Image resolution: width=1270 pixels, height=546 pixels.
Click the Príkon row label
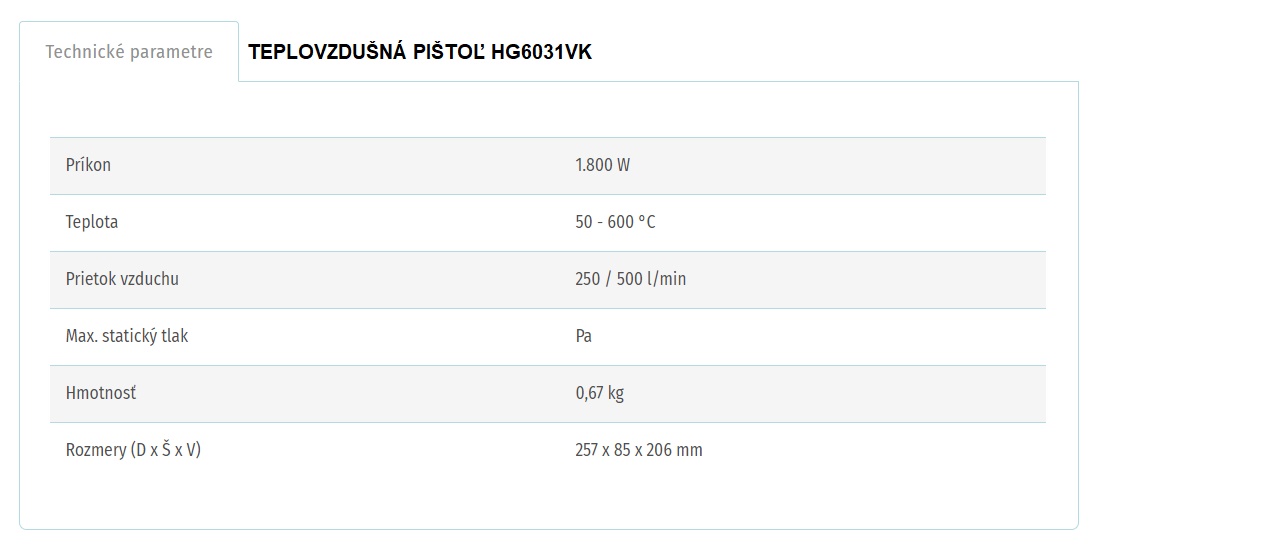tap(88, 165)
